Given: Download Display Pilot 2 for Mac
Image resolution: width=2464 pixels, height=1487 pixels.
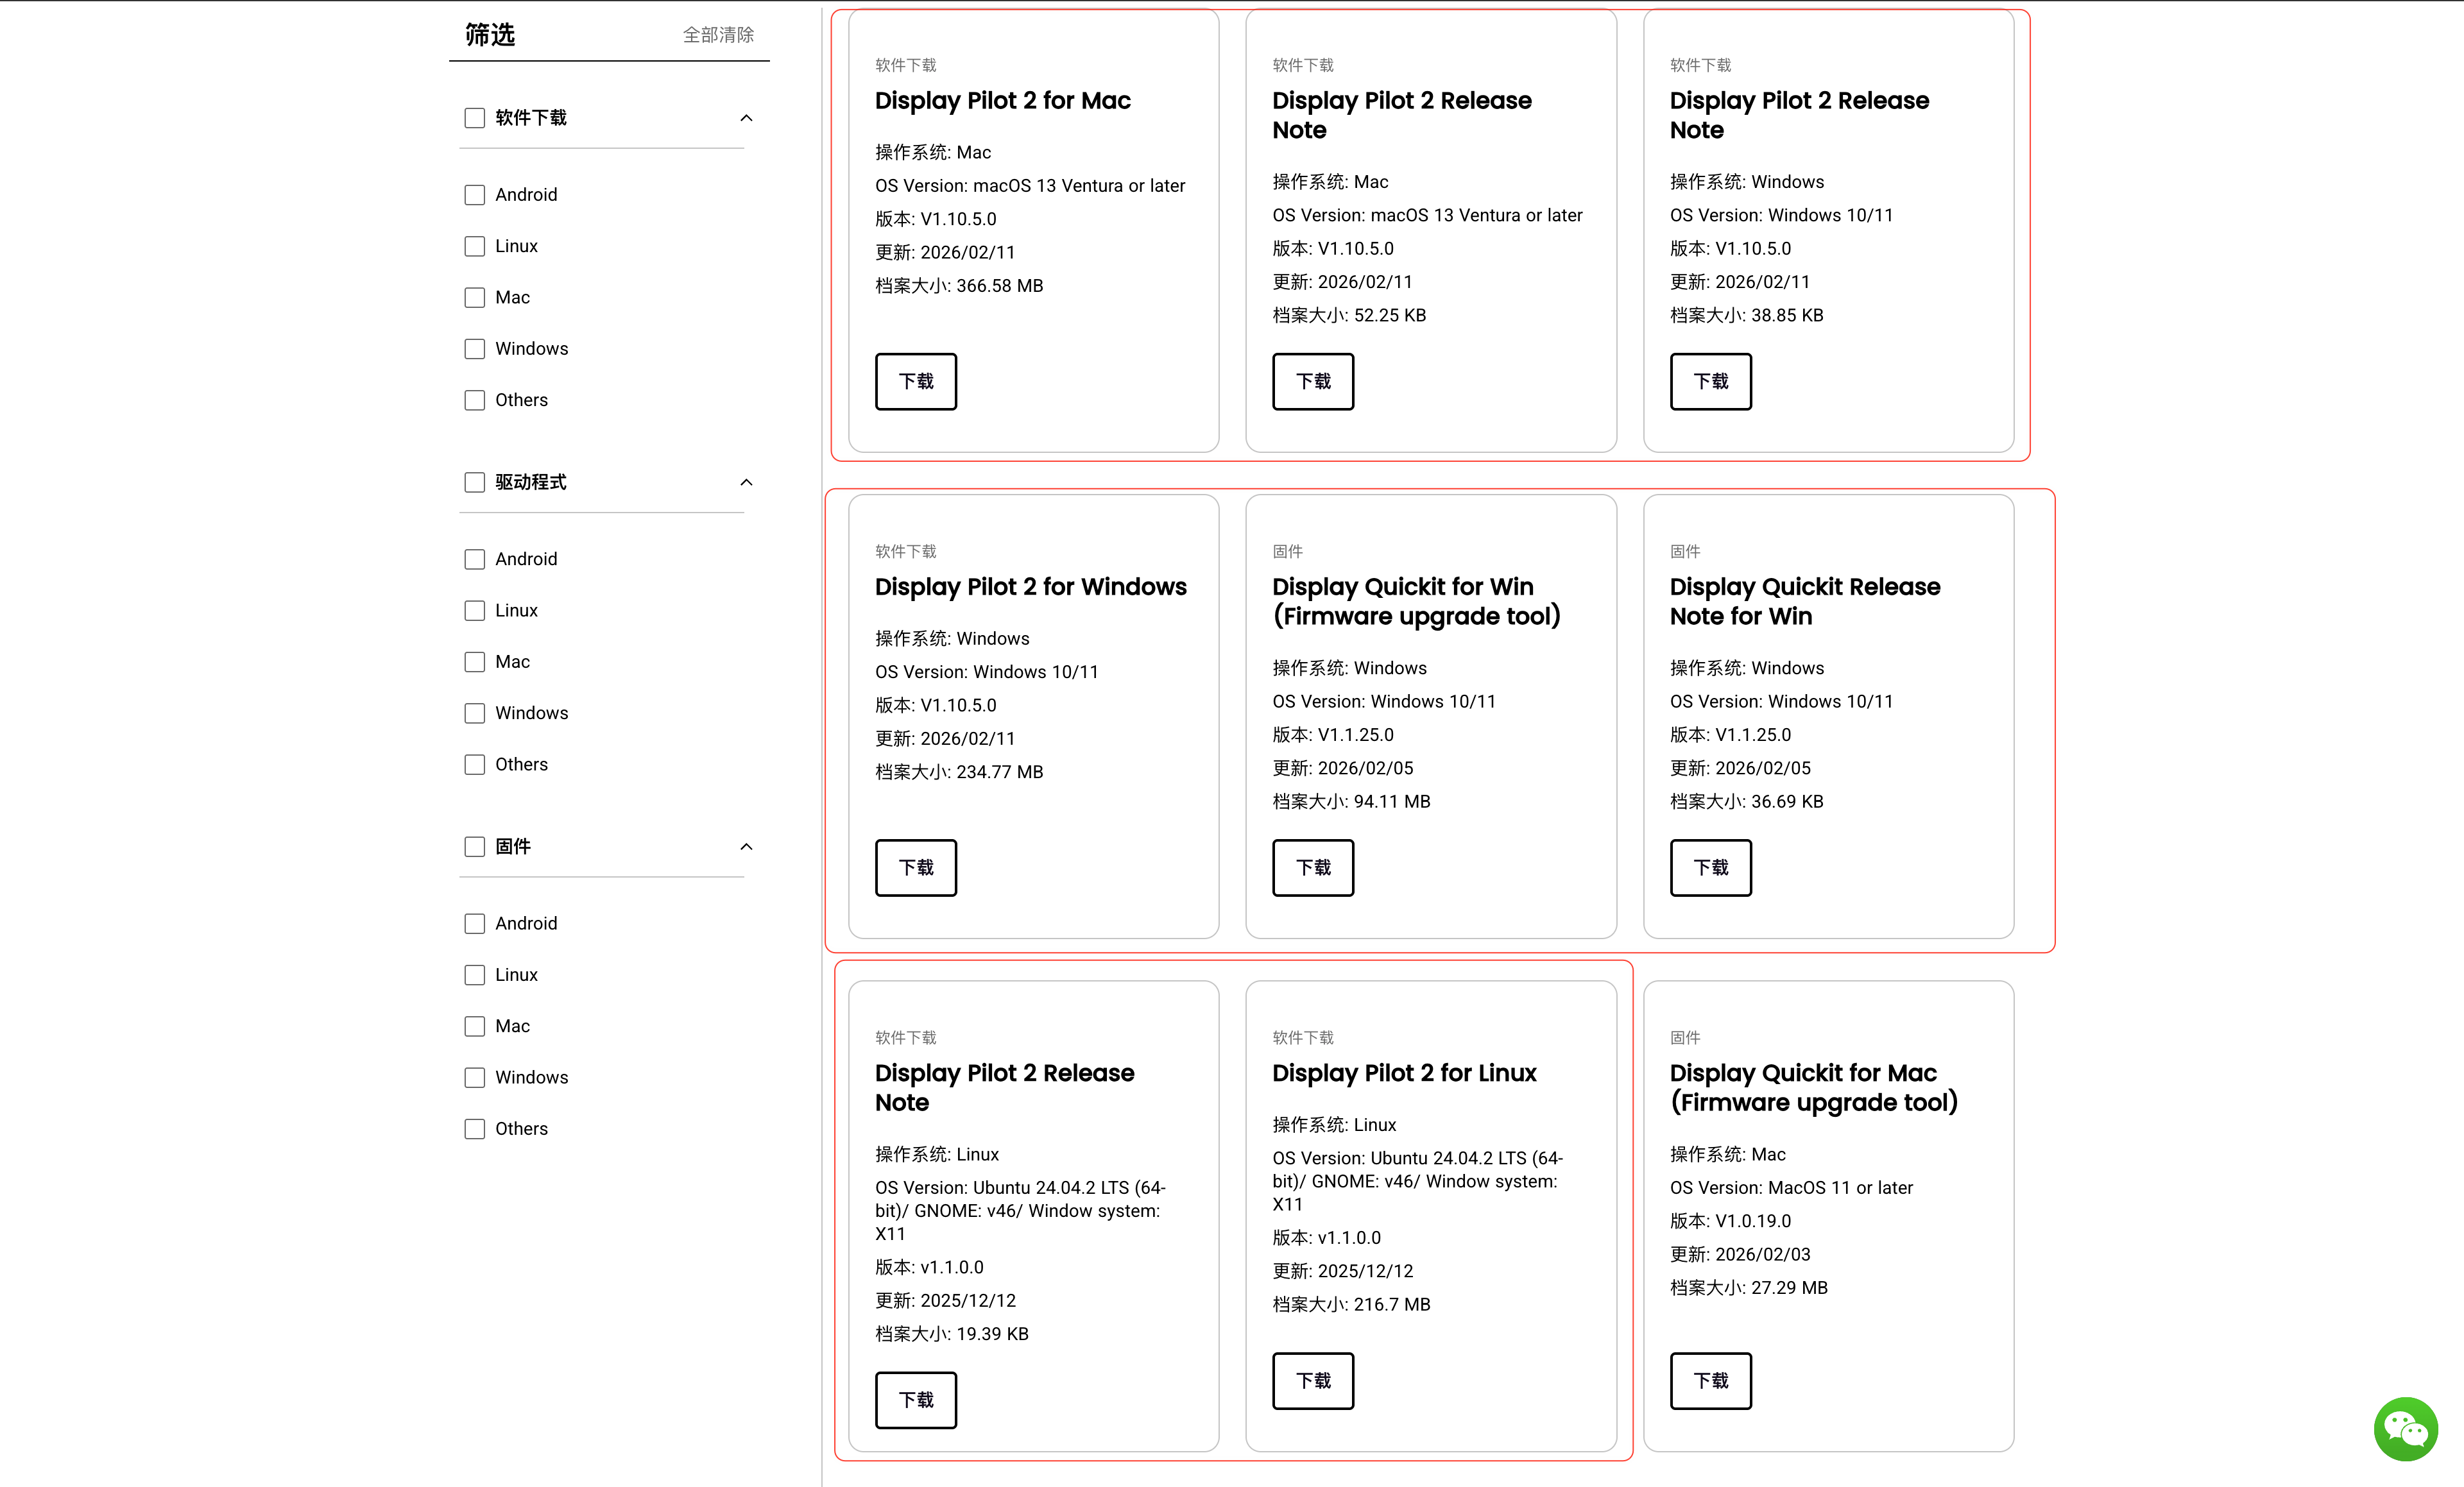Looking at the screenshot, I should tap(915, 381).
